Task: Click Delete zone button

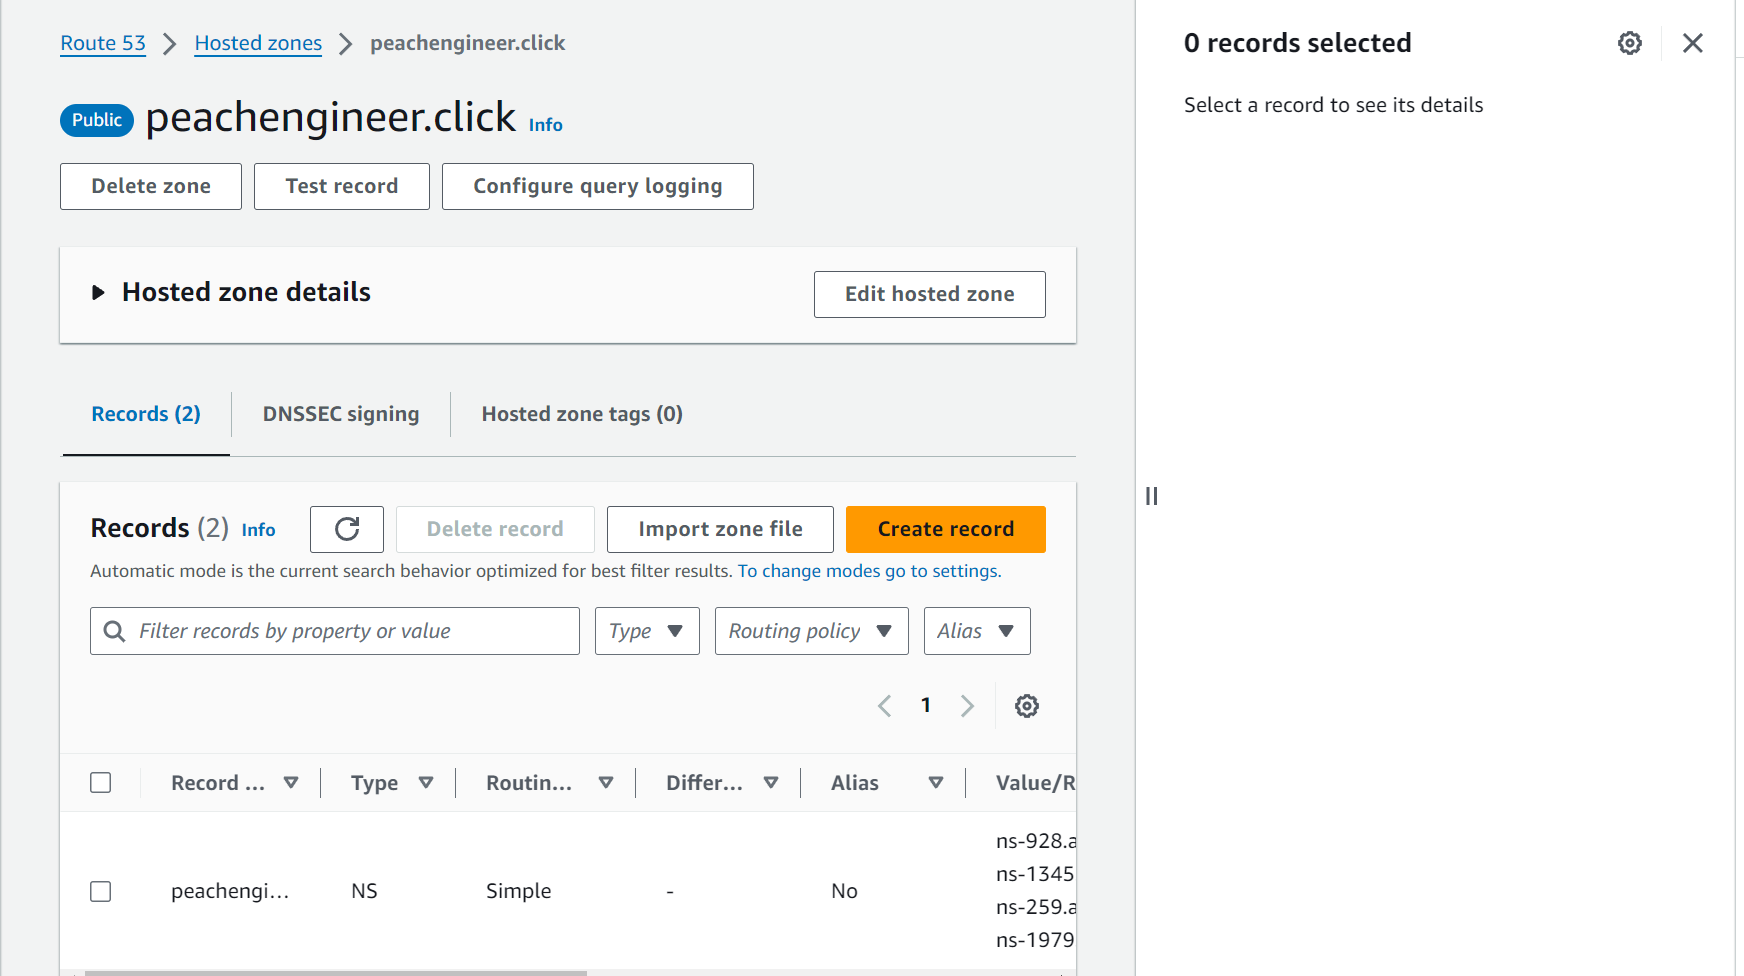Action: (151, 186)
